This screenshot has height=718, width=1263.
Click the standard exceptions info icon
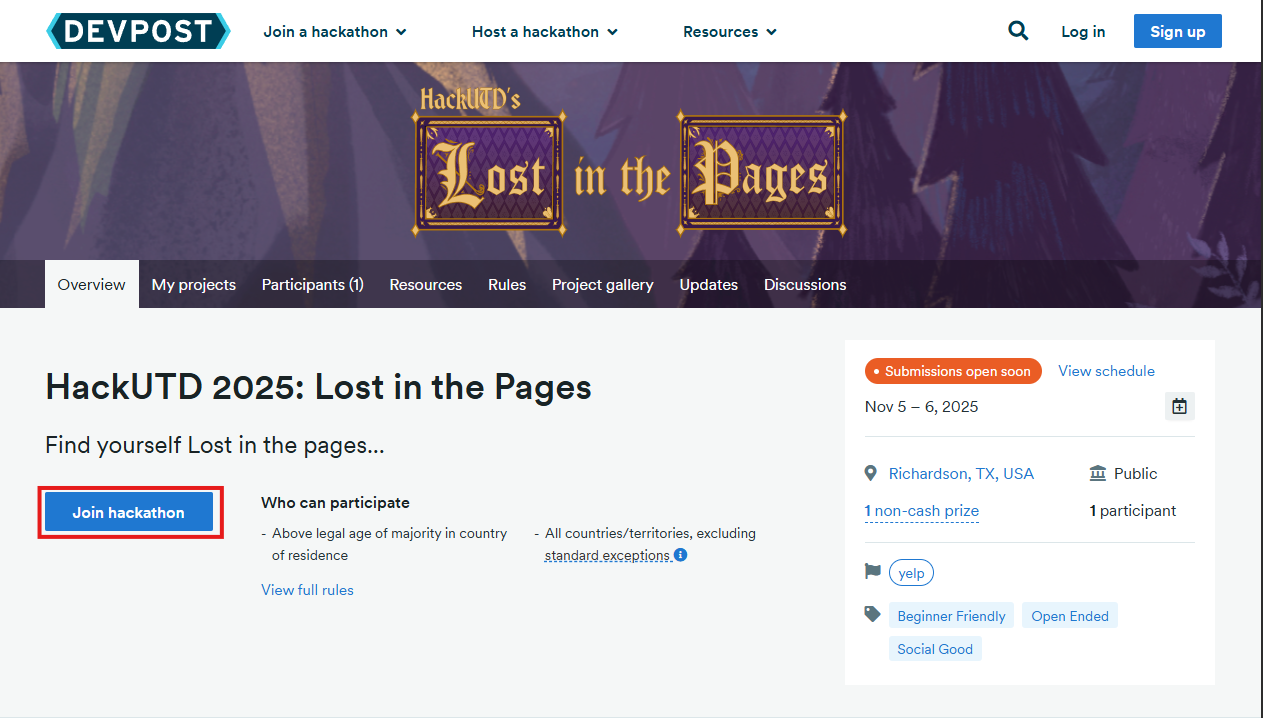coord(681,555)
